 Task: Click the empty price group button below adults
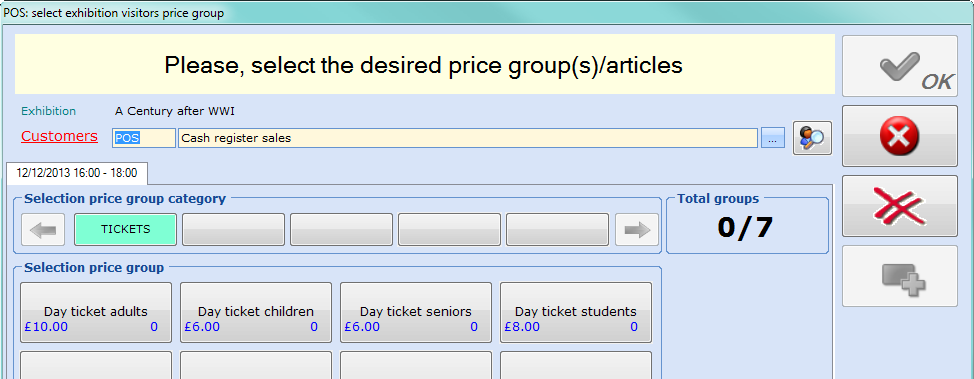pos(96,365)
